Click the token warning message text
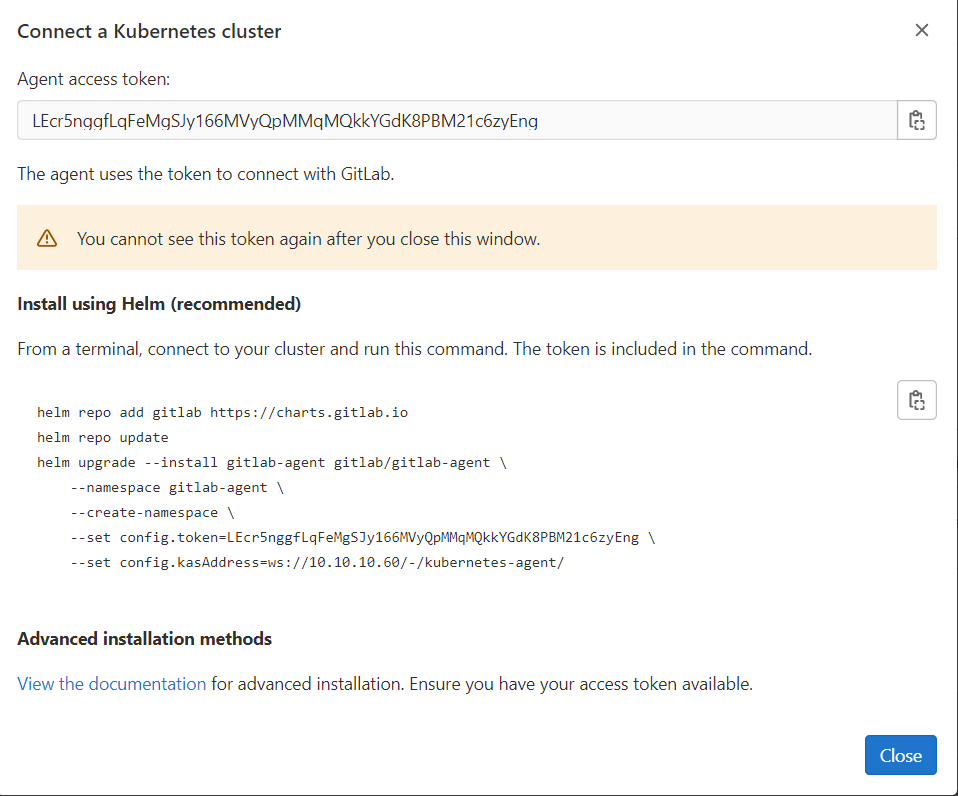Screen dimensions: 958x796 tap(308, 239)
